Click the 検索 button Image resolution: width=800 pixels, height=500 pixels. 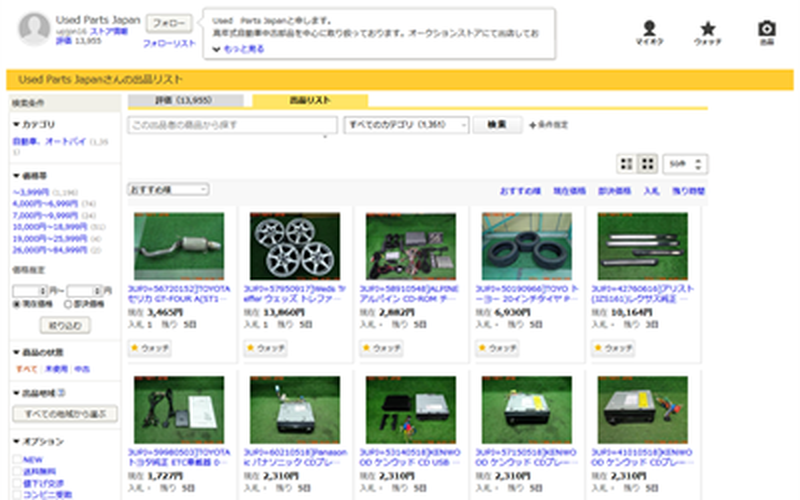coord(497,124)
